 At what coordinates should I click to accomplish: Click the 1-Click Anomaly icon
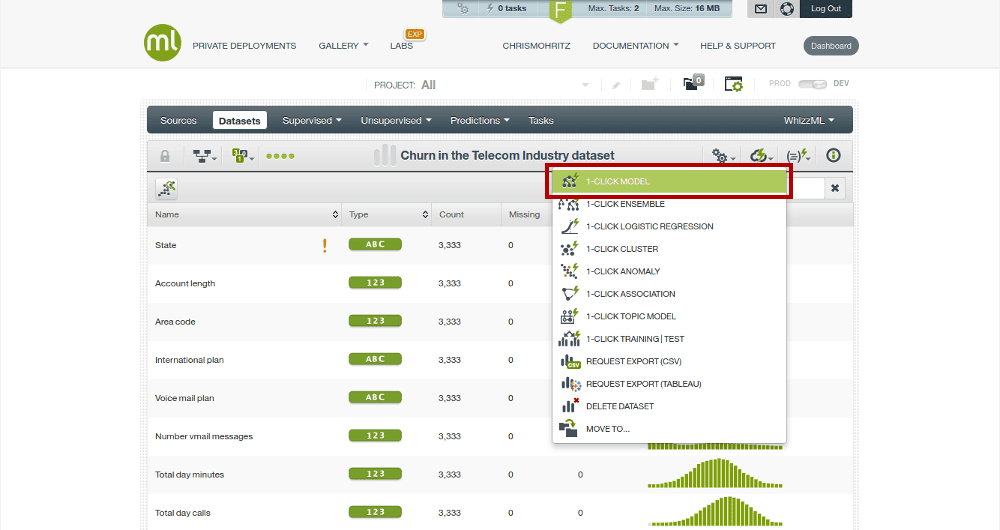[568, 271]
